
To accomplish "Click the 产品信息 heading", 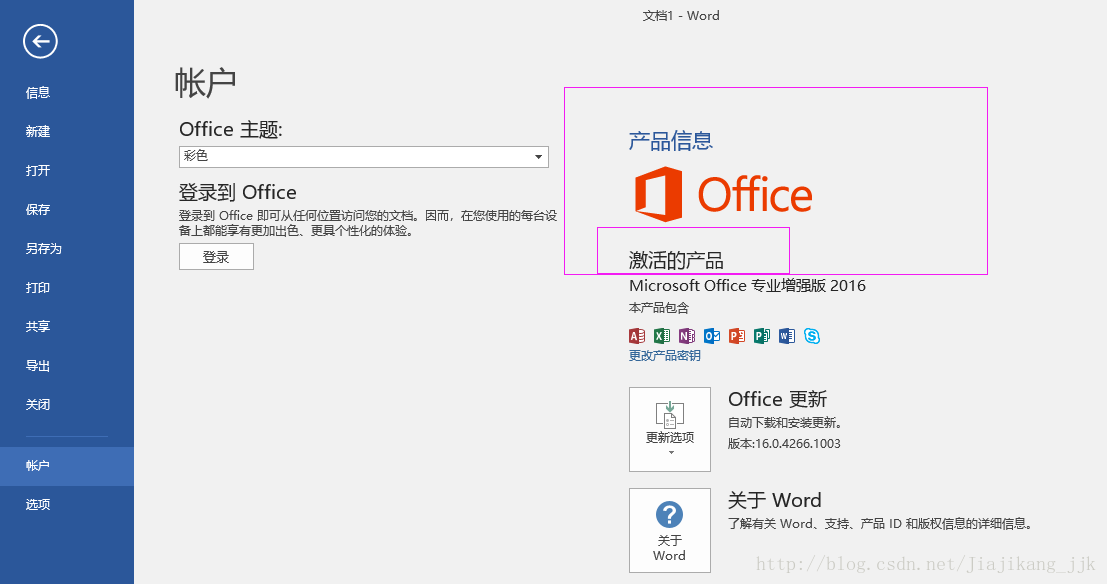I will [x=671, y=141].
